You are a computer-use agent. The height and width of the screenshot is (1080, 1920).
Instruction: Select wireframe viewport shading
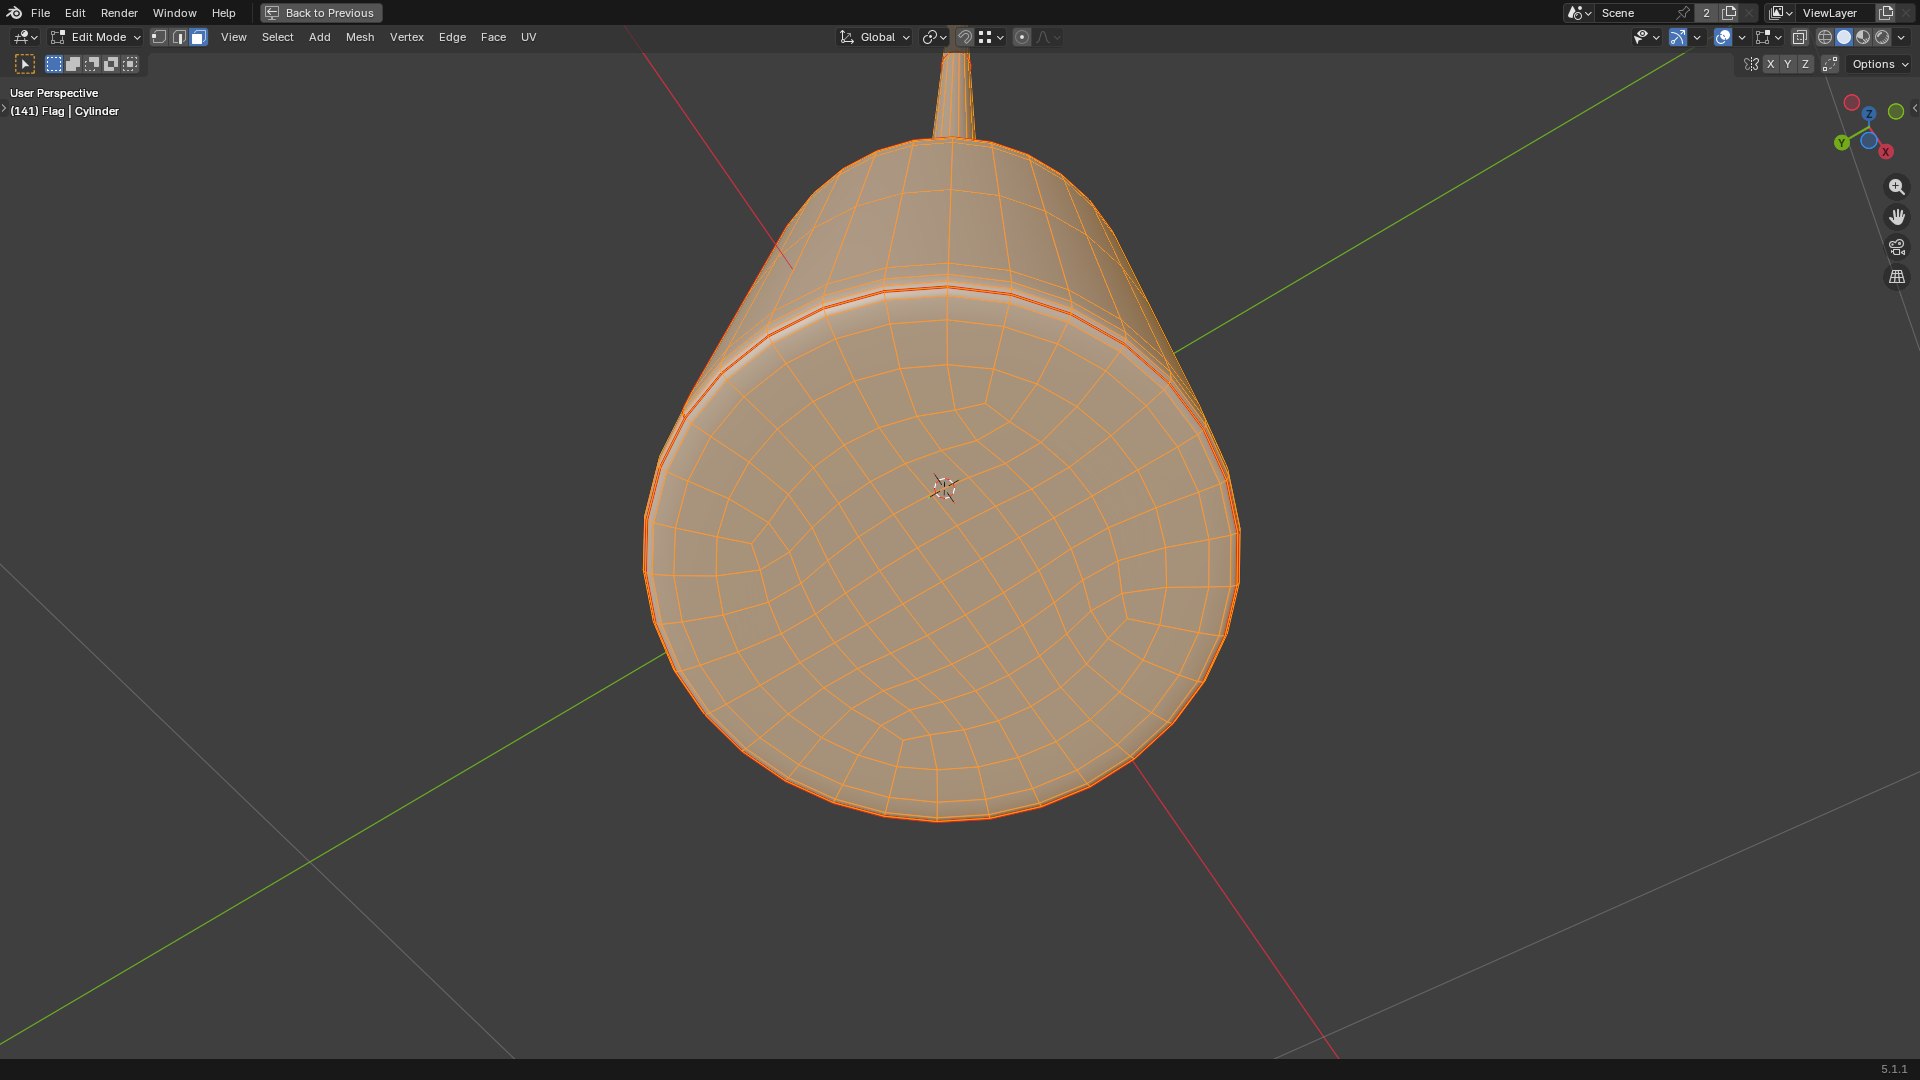click(1825, 37)
